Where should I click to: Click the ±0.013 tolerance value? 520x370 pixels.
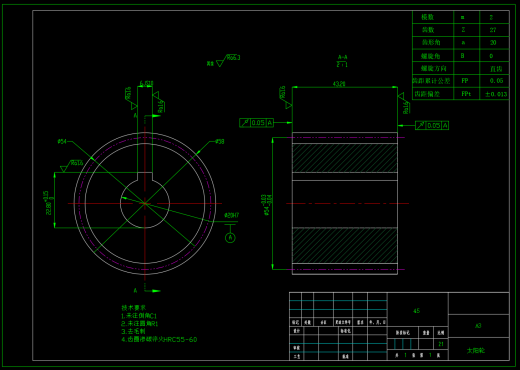(496, 94)
